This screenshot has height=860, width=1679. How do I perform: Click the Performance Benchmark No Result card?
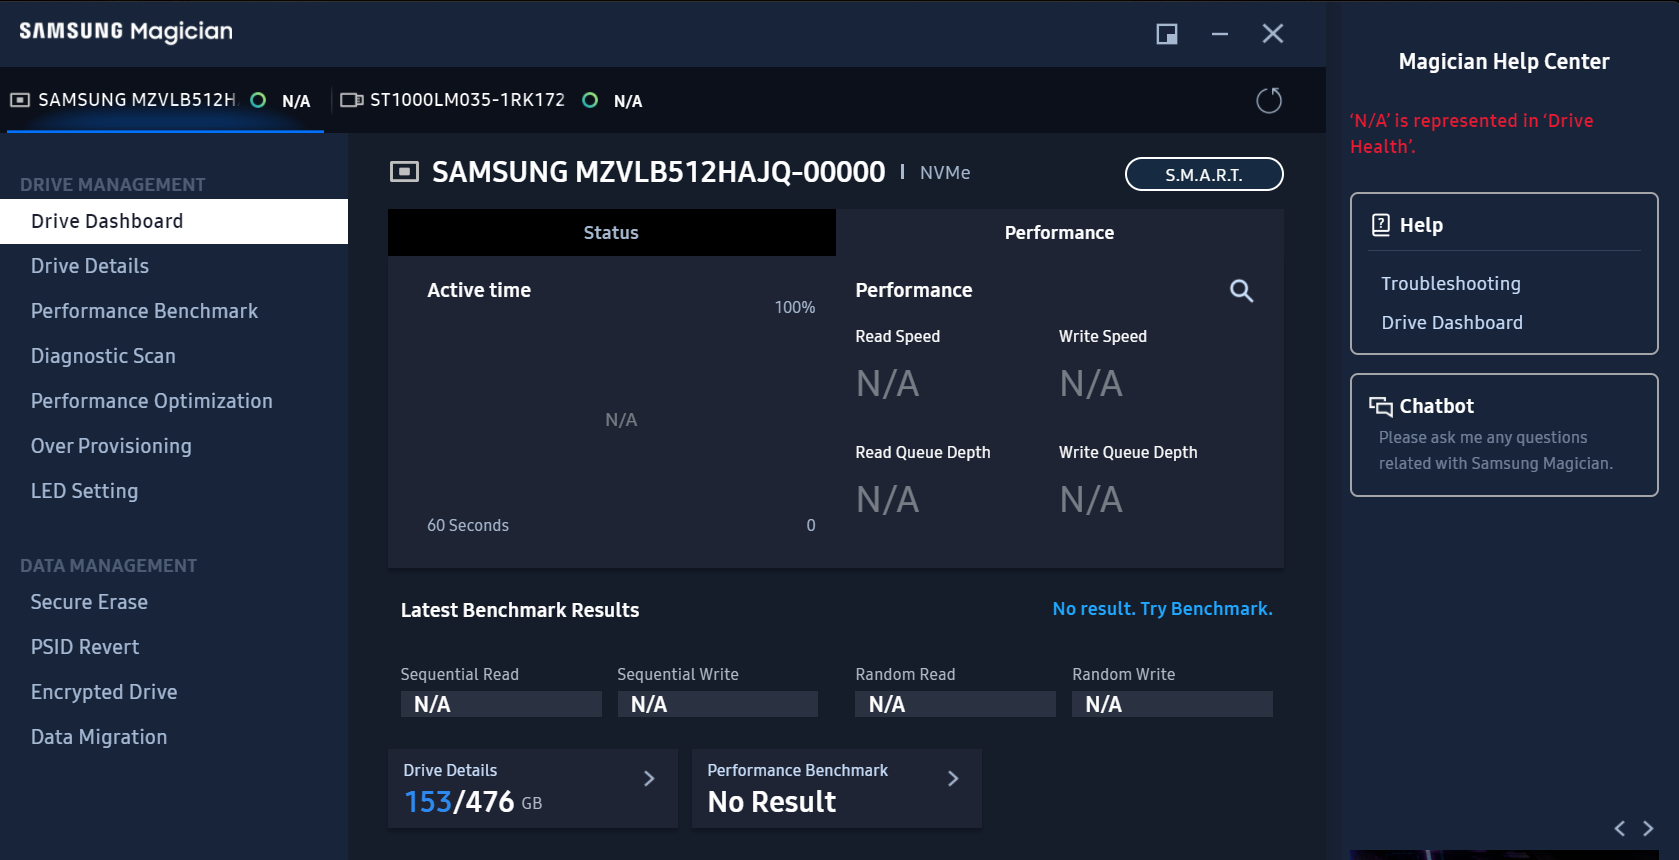click(837, 788)
